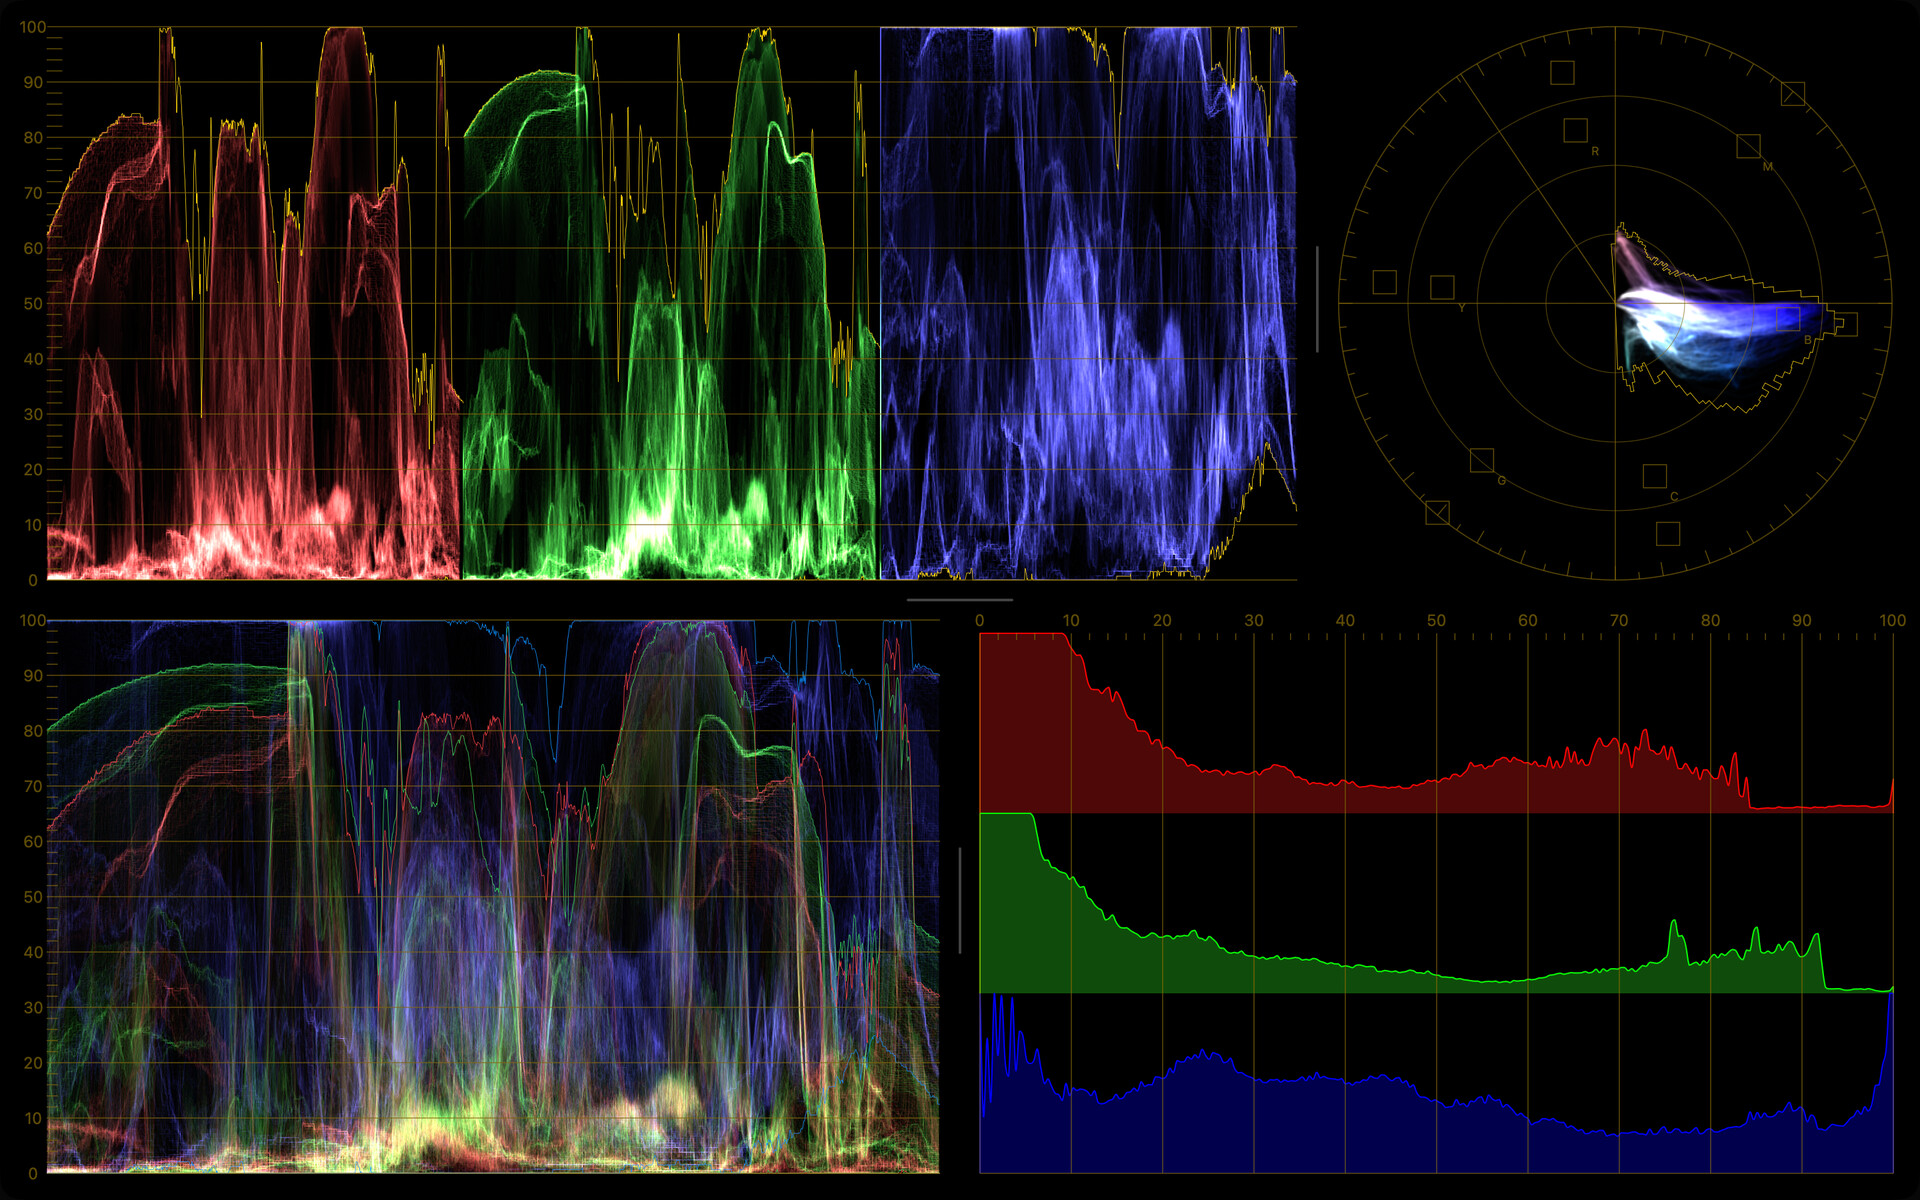Click the blue channel of the RGB parade

(1088, 303)
